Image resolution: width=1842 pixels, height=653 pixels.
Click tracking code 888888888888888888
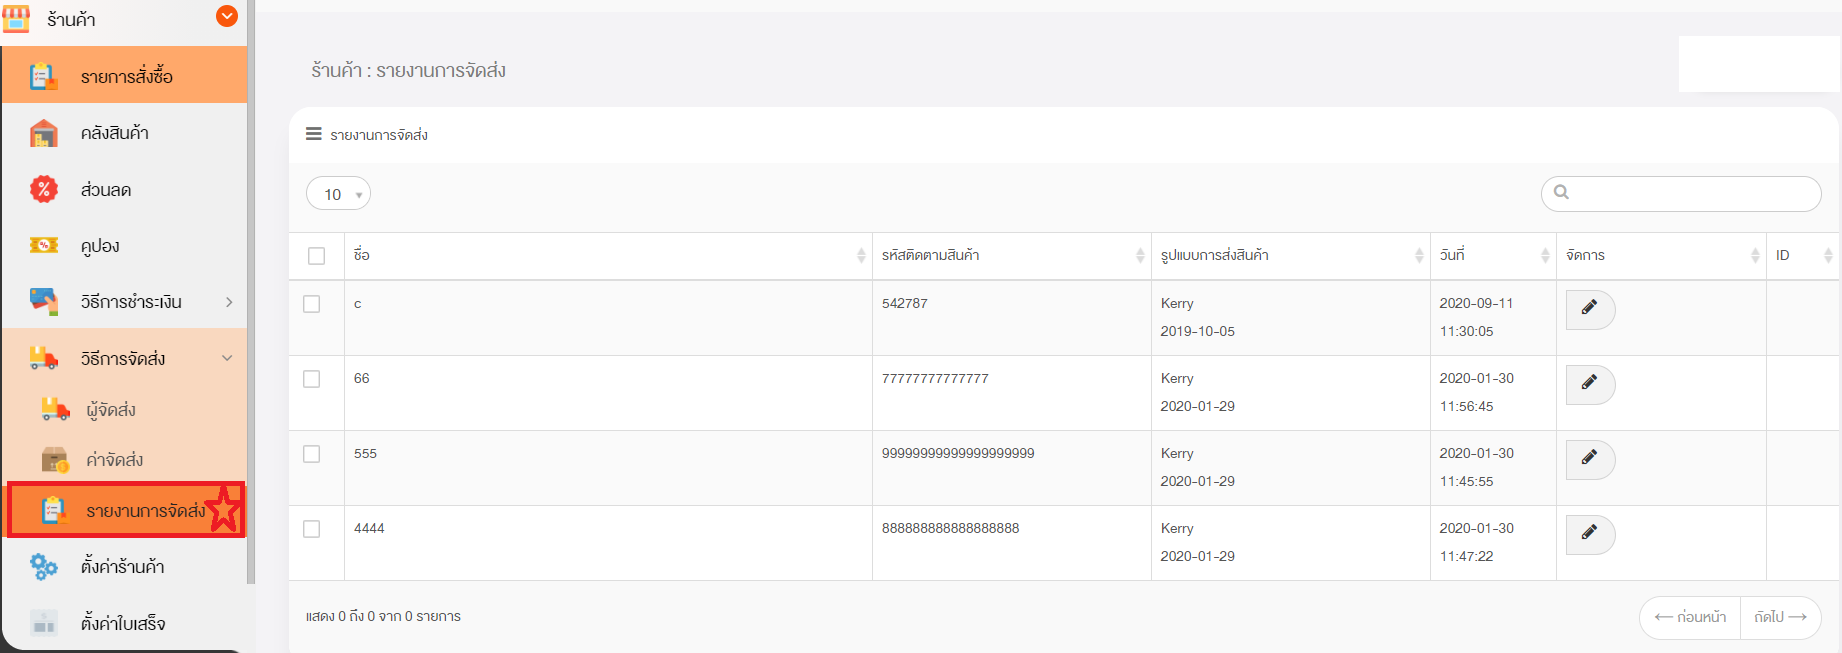(950, 528)
